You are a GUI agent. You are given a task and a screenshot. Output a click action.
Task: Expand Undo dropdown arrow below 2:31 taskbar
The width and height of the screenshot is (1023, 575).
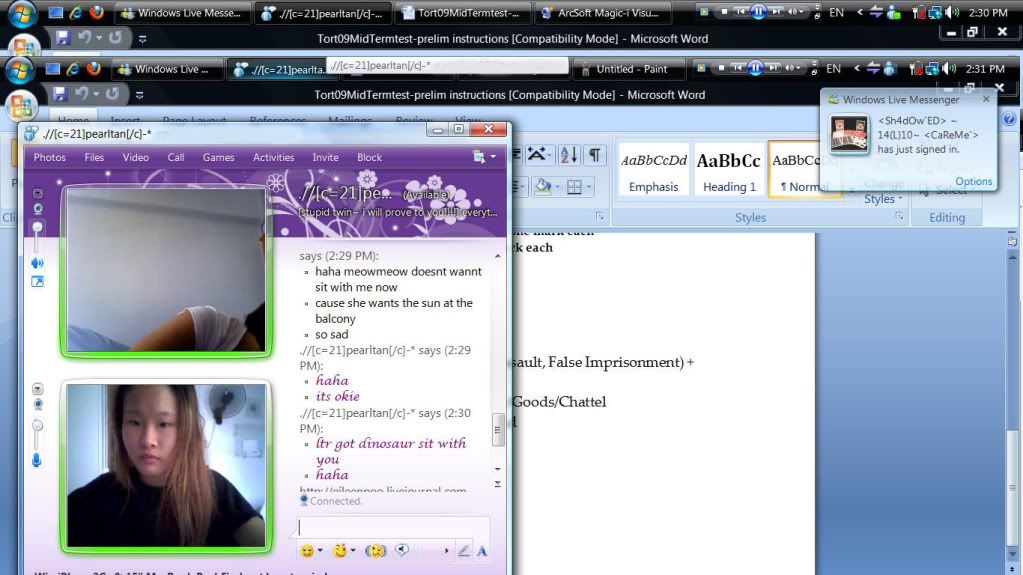tap(96, 94)
